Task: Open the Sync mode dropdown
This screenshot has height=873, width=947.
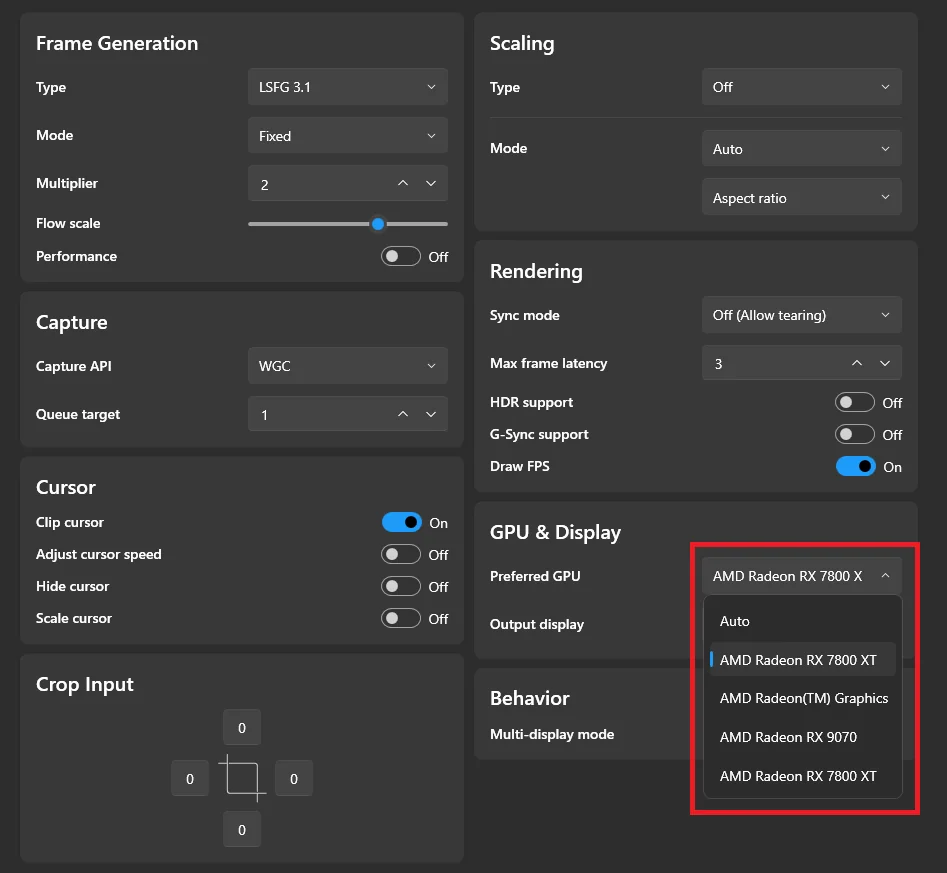Action: (802, 315)
